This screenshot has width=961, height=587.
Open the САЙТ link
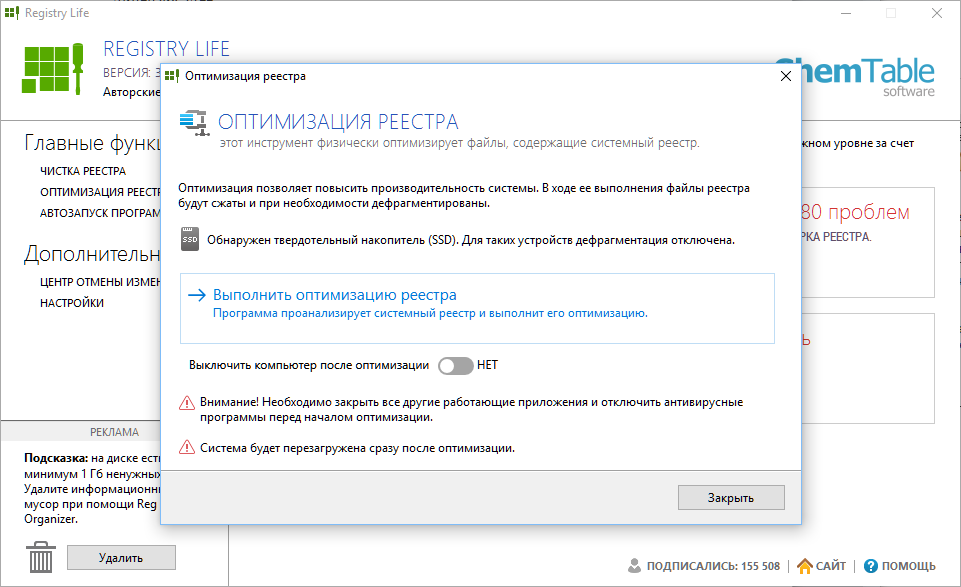(830, 566)
